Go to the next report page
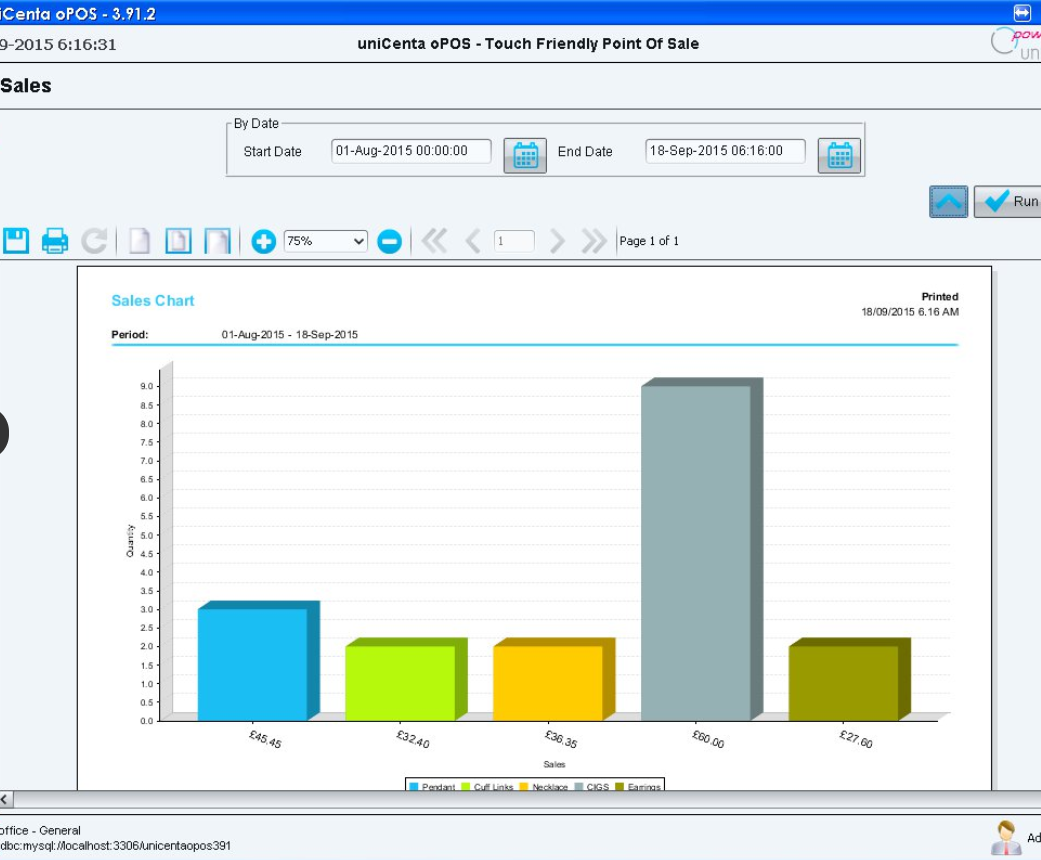This screenshot has width=1041, height=860. pyautogui.click(x=556, y=240)
